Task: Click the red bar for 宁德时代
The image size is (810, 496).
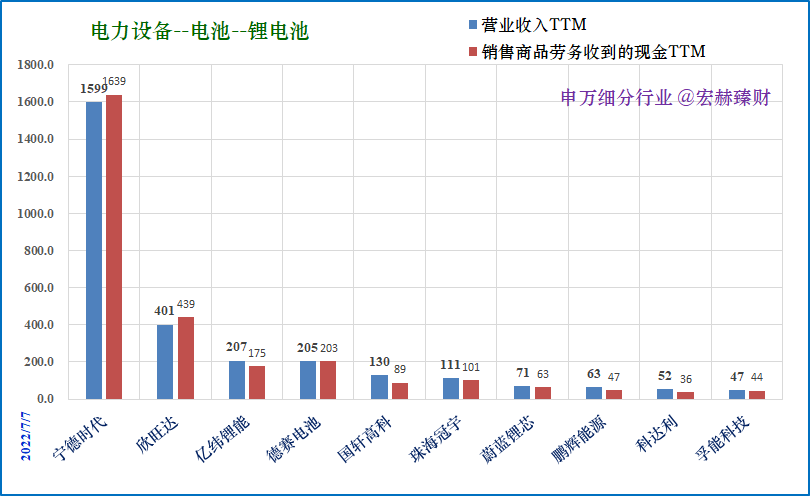Action: point(114,246)
